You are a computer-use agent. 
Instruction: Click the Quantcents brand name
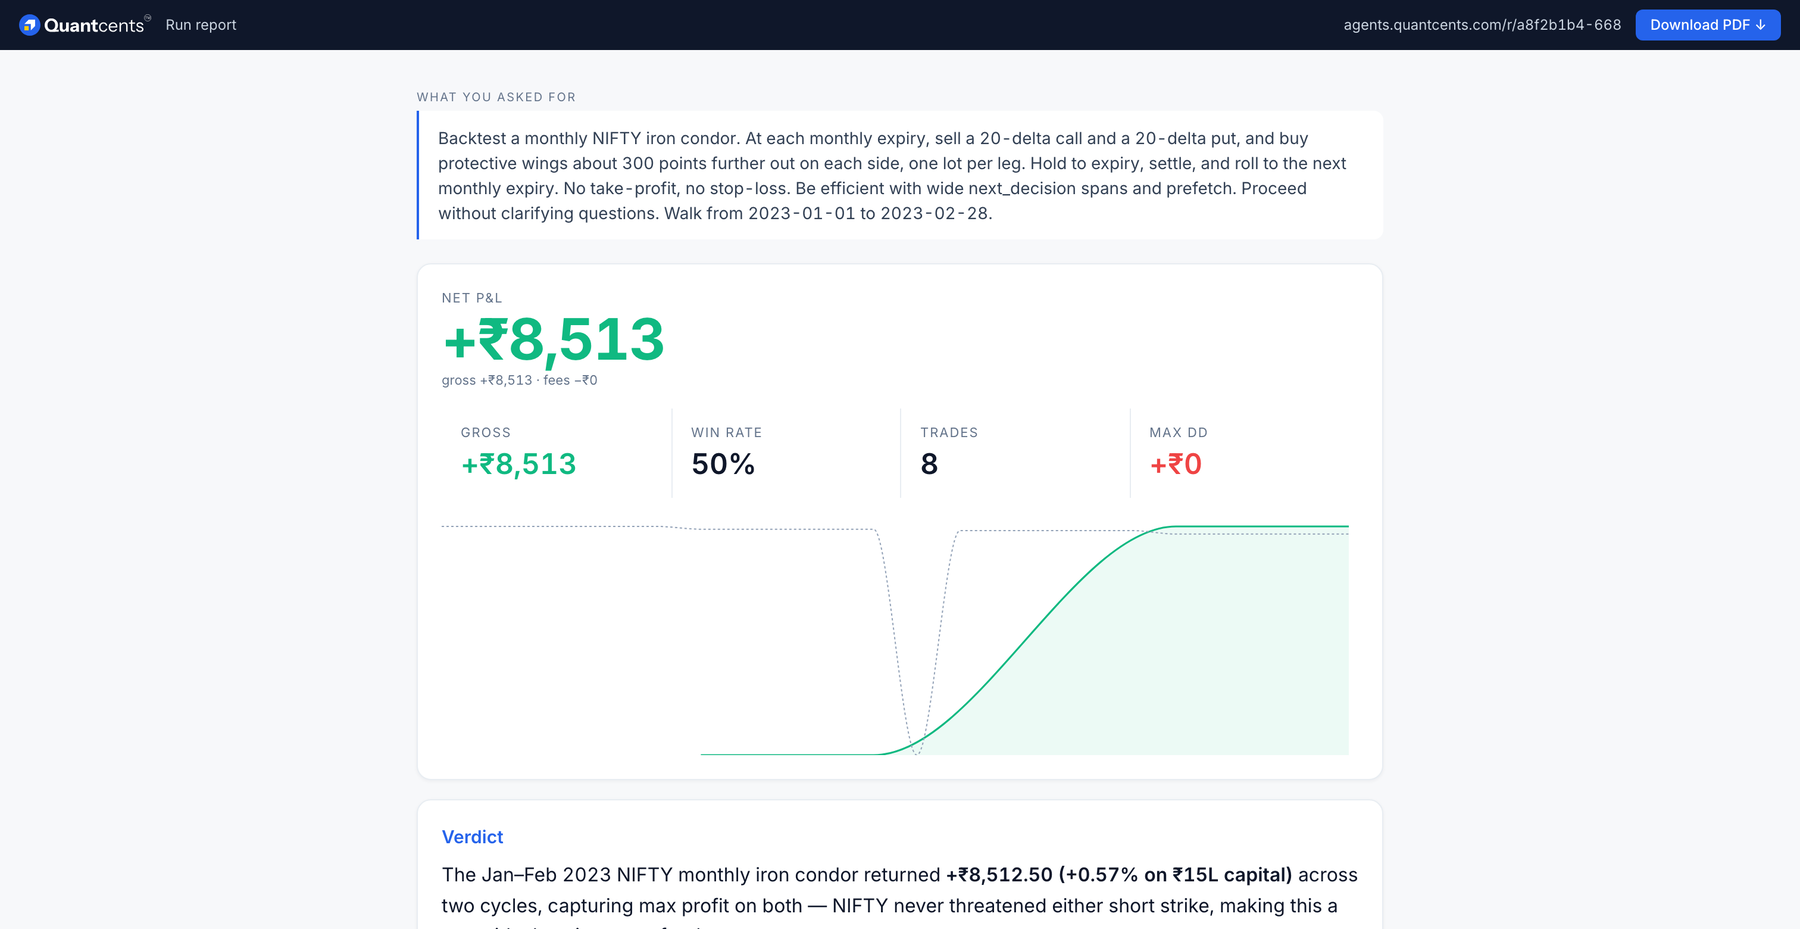[94, 25]
